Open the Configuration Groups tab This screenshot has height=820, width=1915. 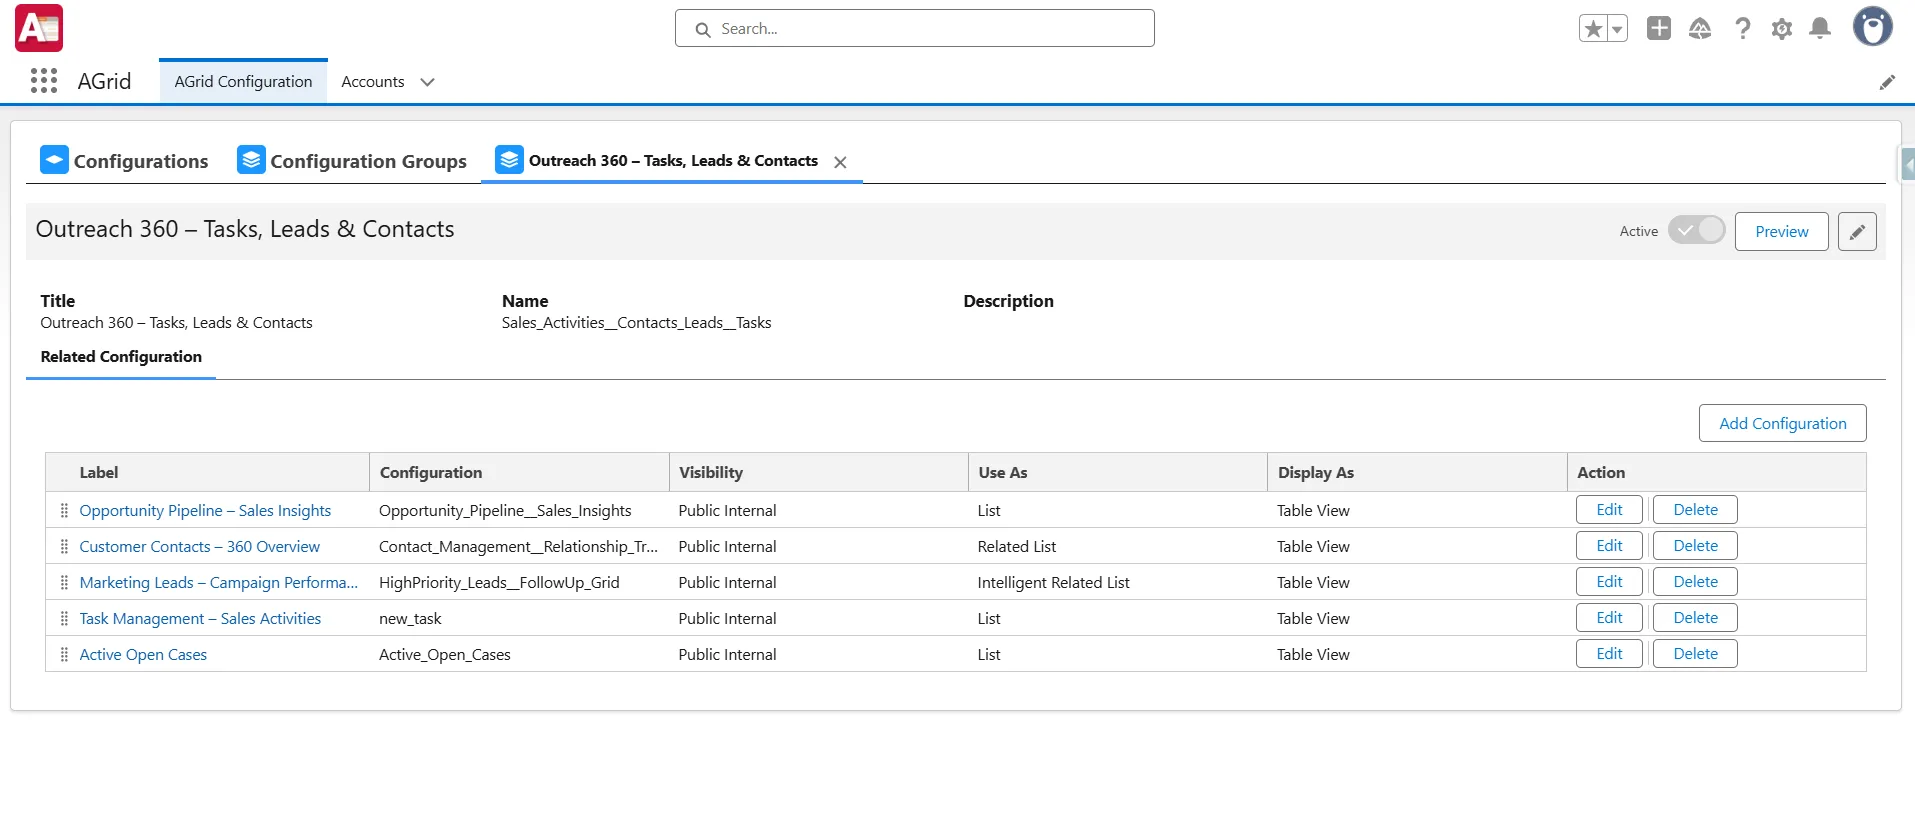click(352, 161)
